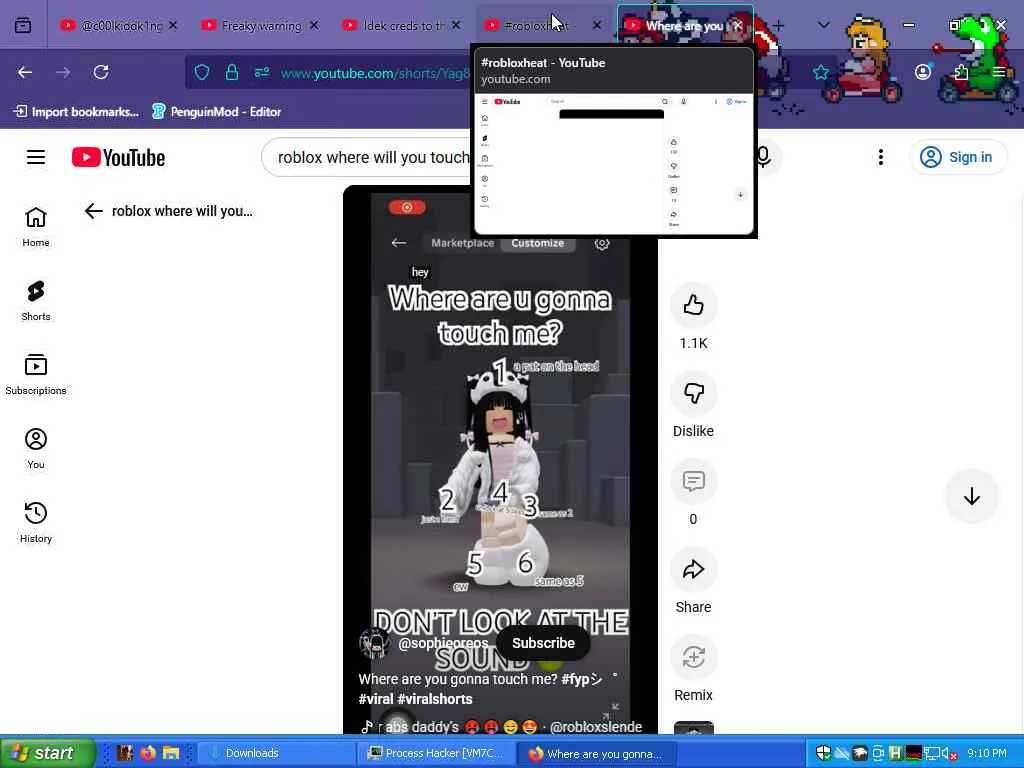Screen dimensions: 1024x768
Task: Click the URL address bar
Action: click(x=374, y=73)
